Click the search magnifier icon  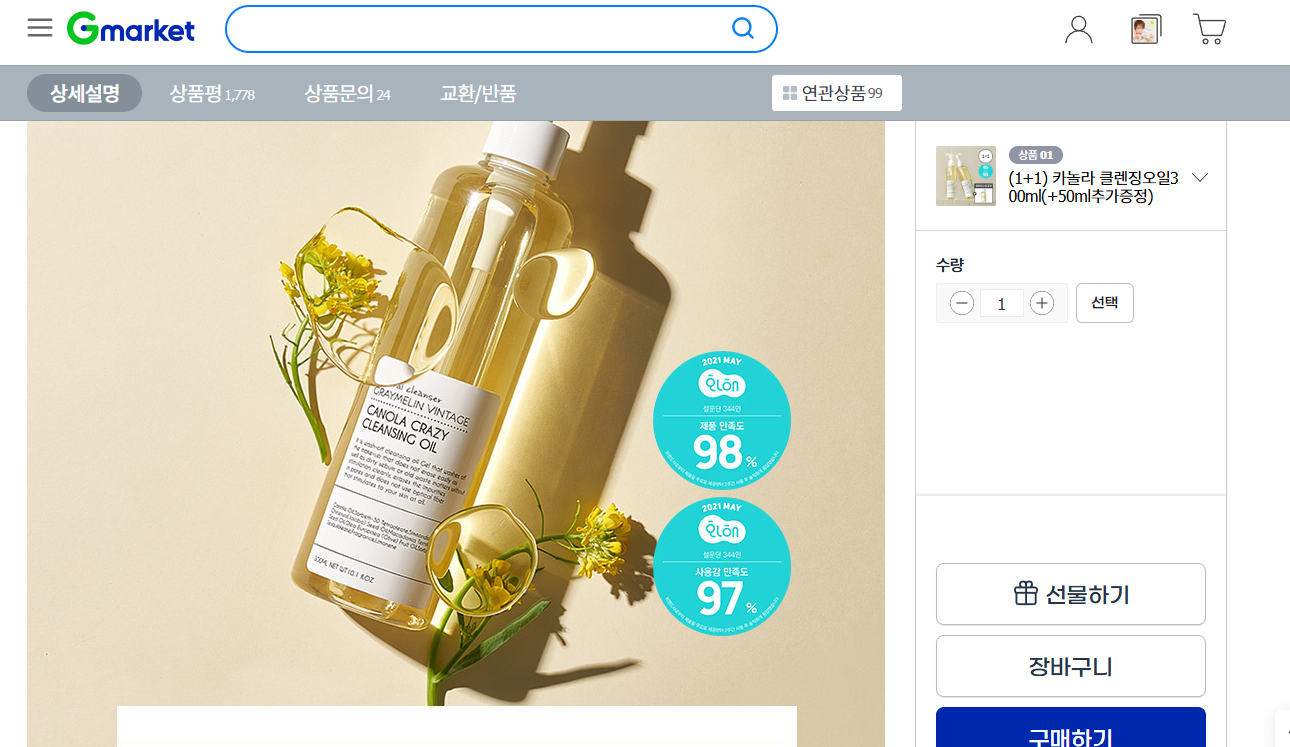click(x=743, y=29)
